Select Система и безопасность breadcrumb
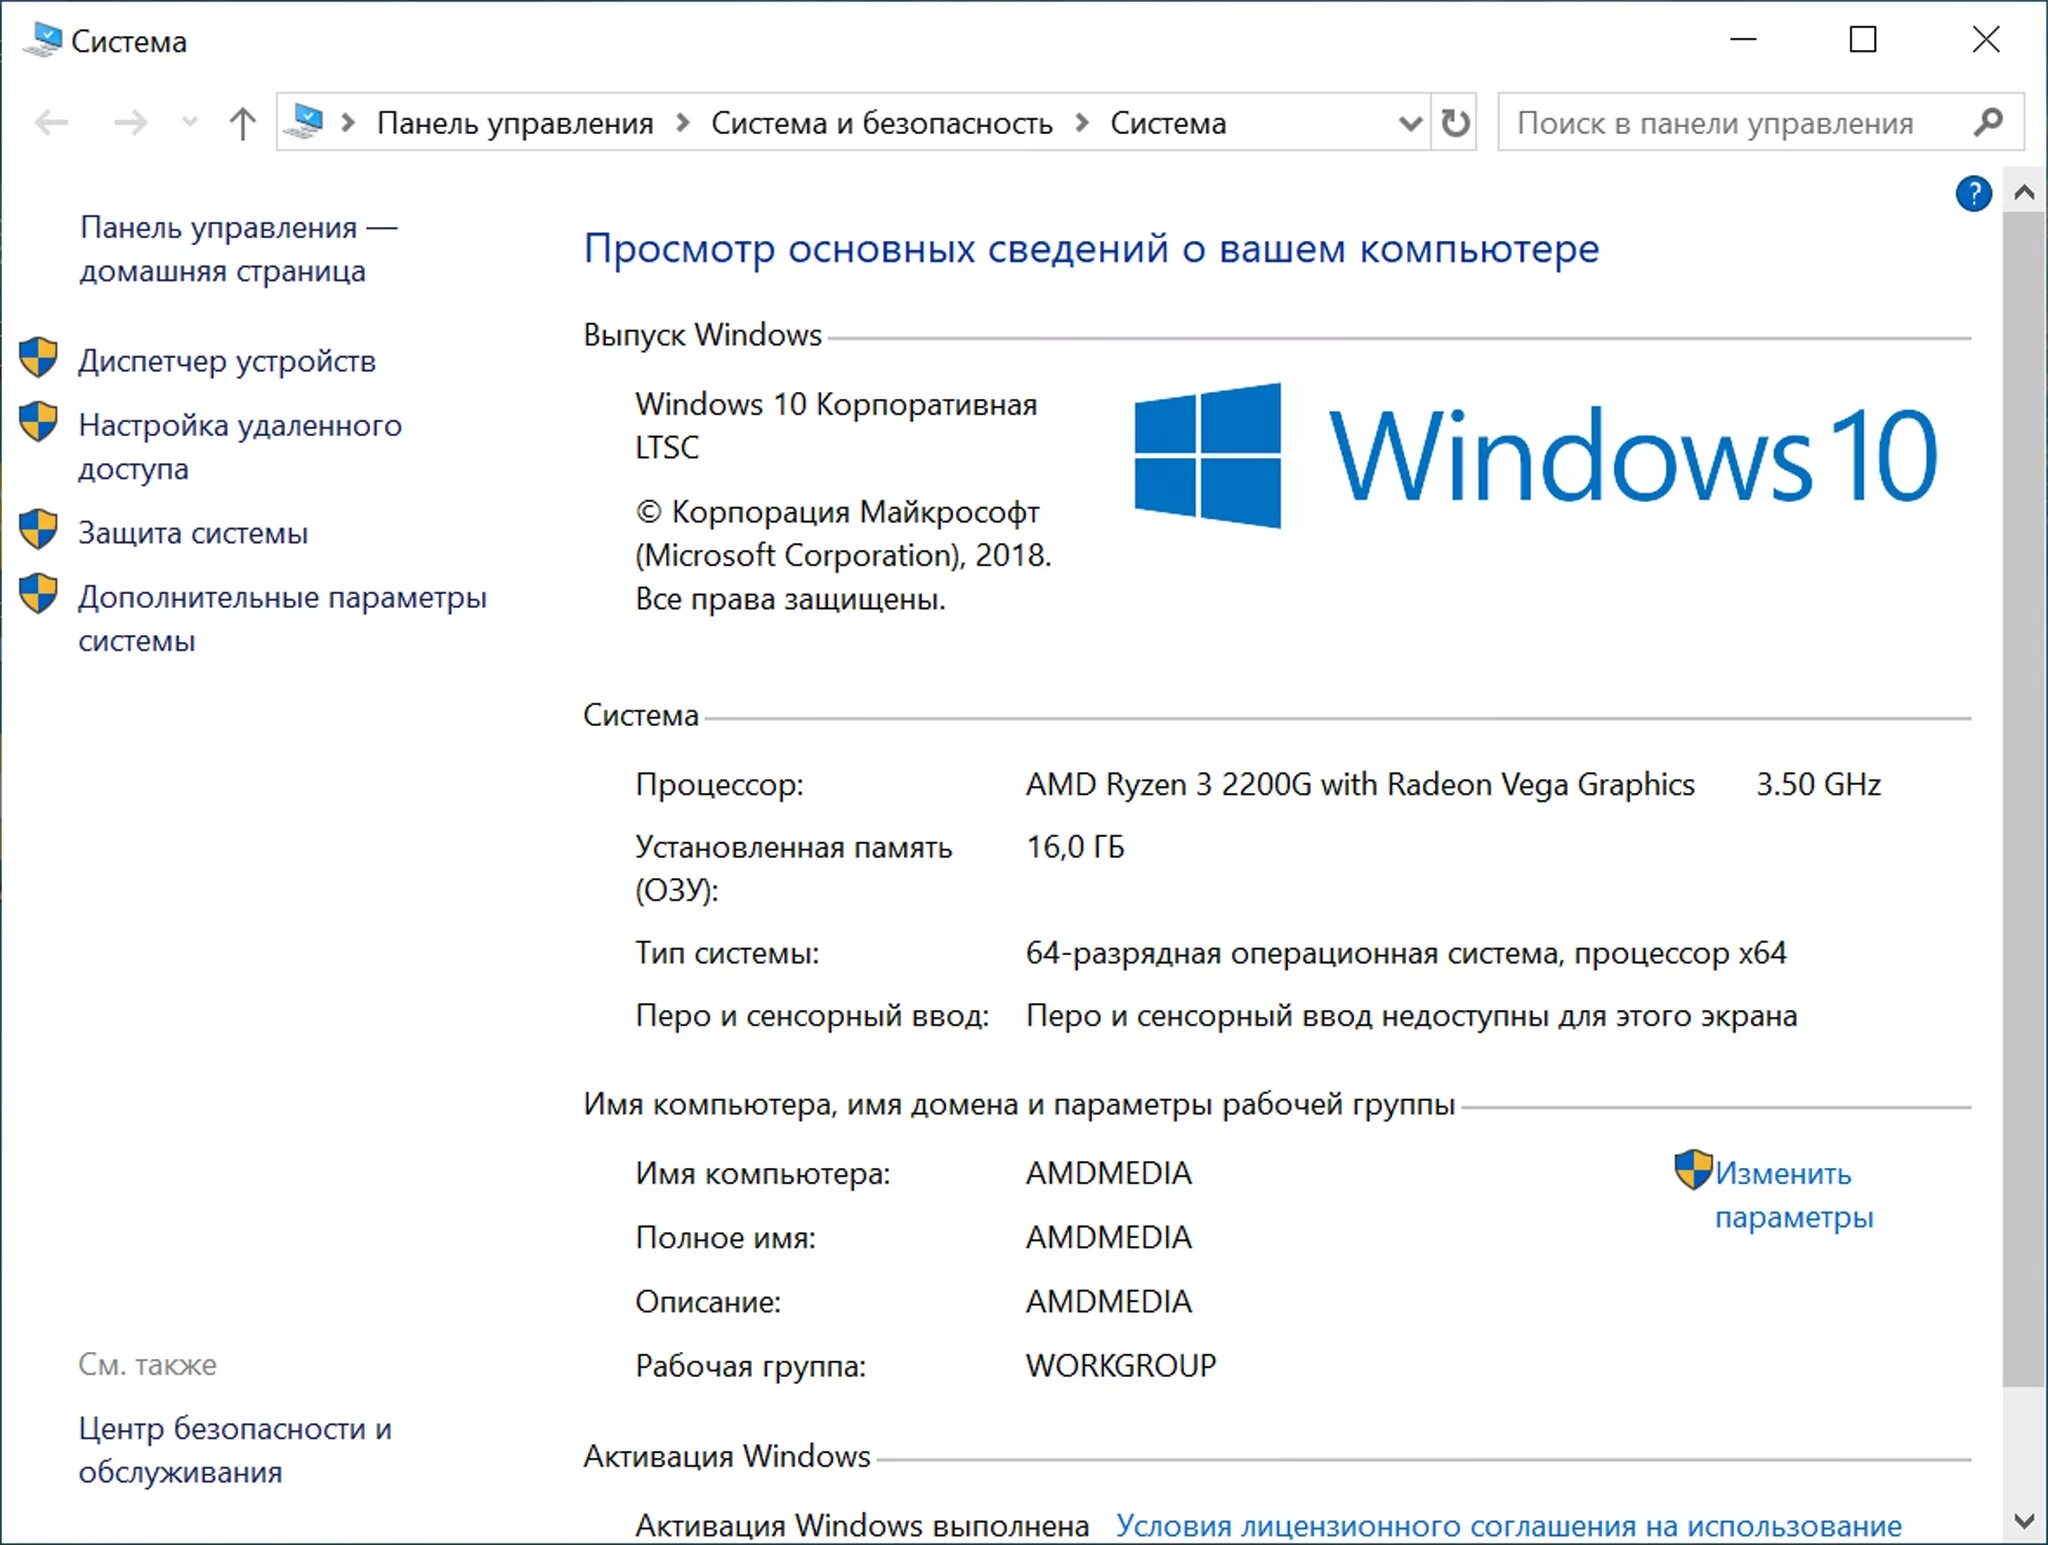The width and height of the screenshot is (2048, 1545). [x=882, y=123]
